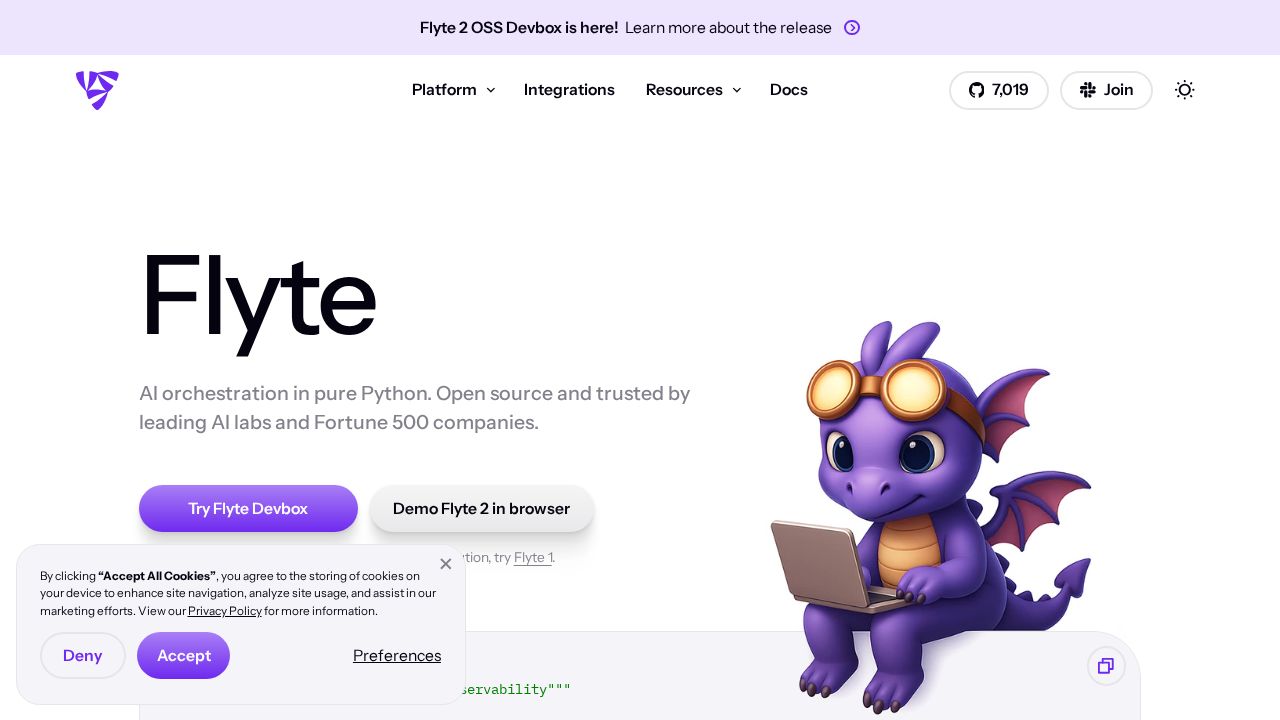The image size is (1280, 720).
Task: Open the GitHub stars button showing 7,019
Action: pos(999,90)
